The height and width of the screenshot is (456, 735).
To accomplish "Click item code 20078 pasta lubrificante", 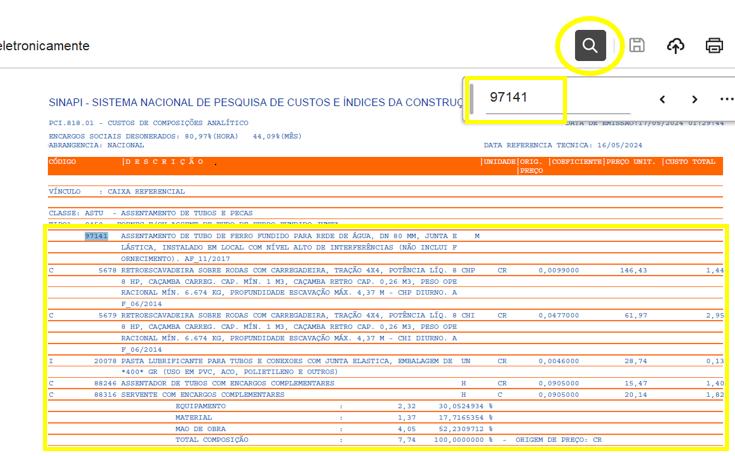I will 104,358.
